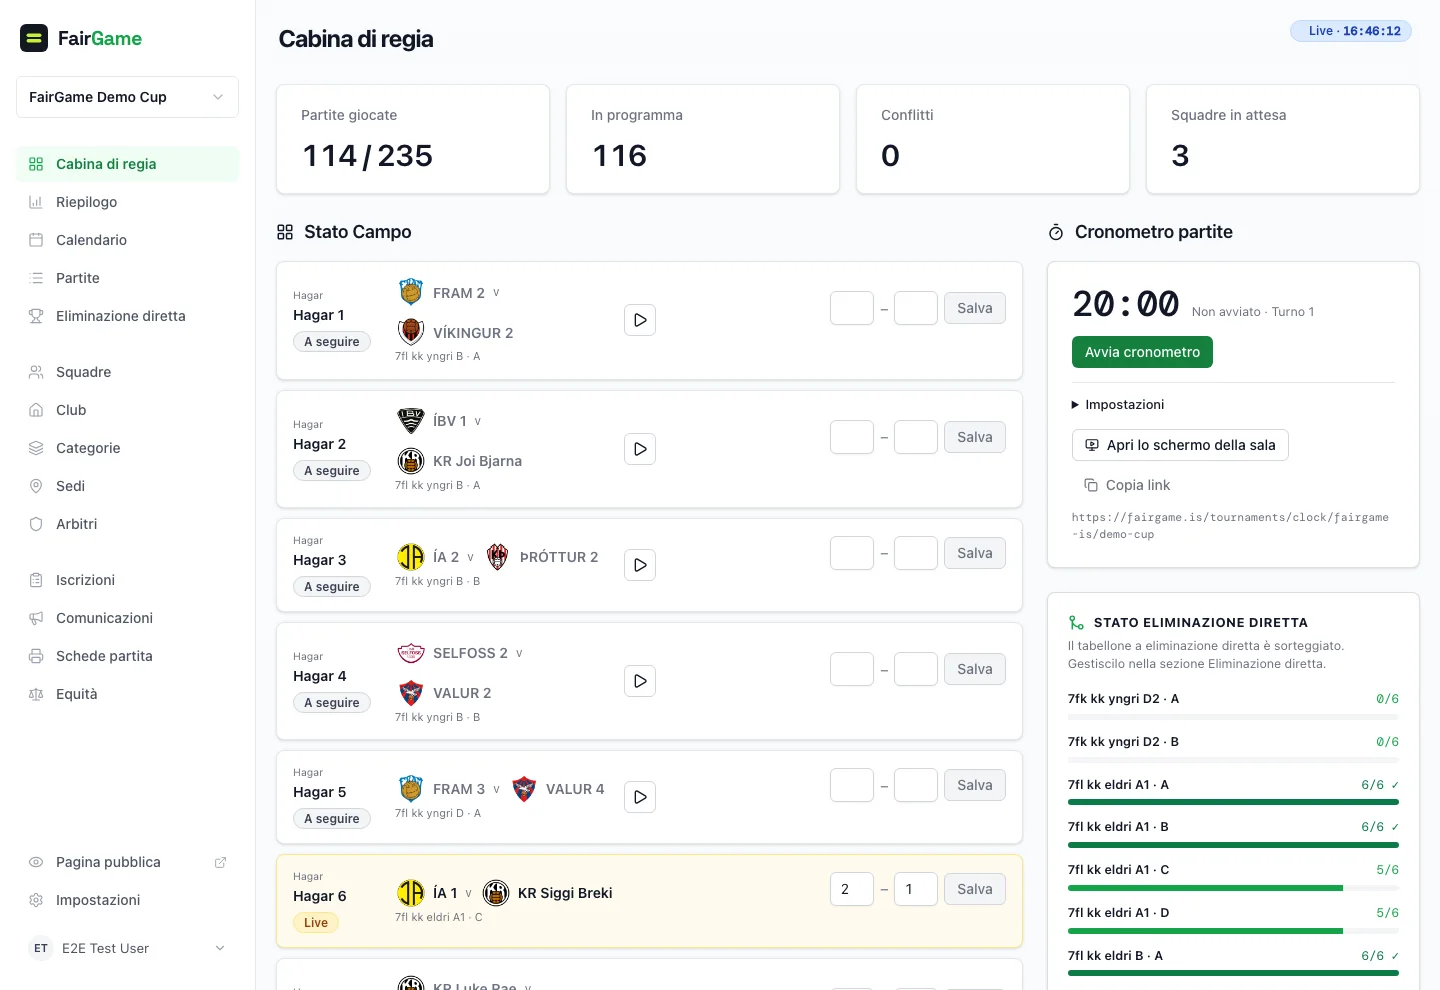Click the ÍBV 1 team crest
The height and width of the screenshot is (990, 1440).
pyautogui.click(x=411, y=421)
